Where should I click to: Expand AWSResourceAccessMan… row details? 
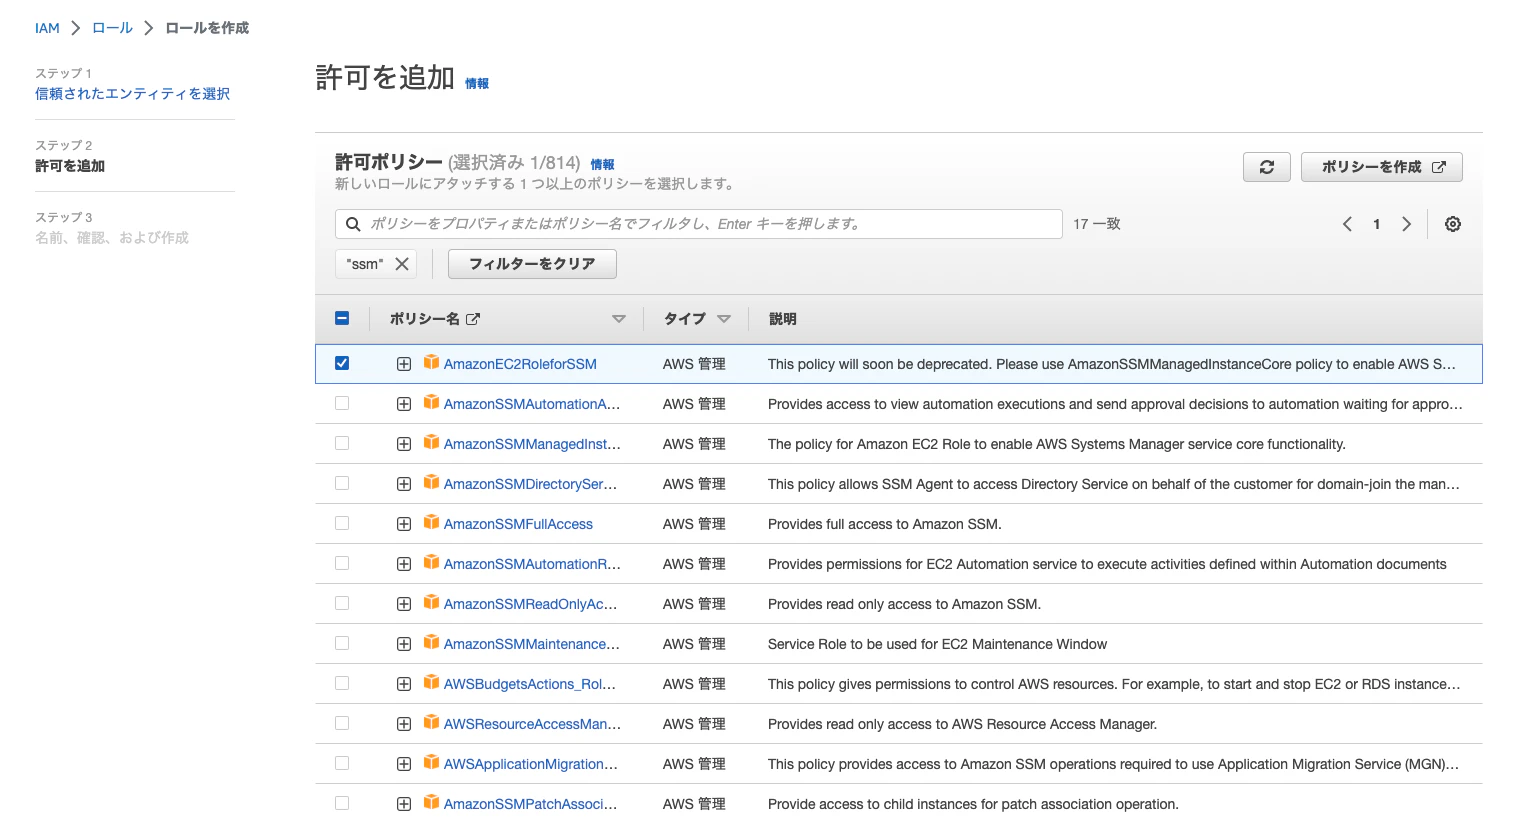[x=404, y=724]
